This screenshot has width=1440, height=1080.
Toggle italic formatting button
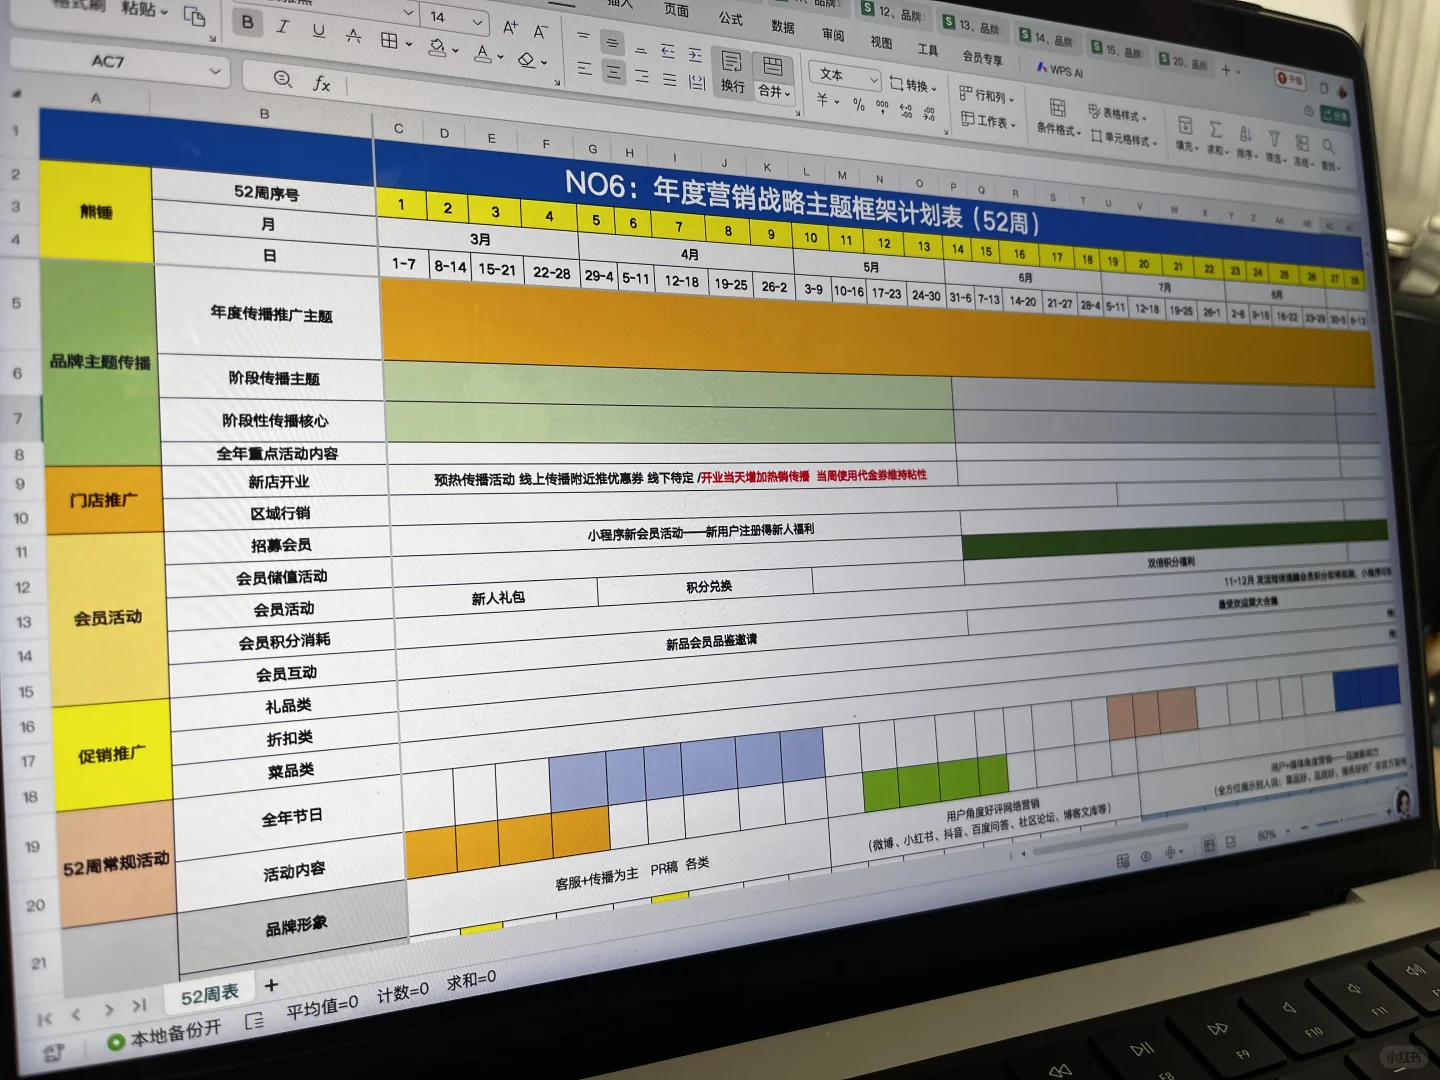(x=283, y=27)
